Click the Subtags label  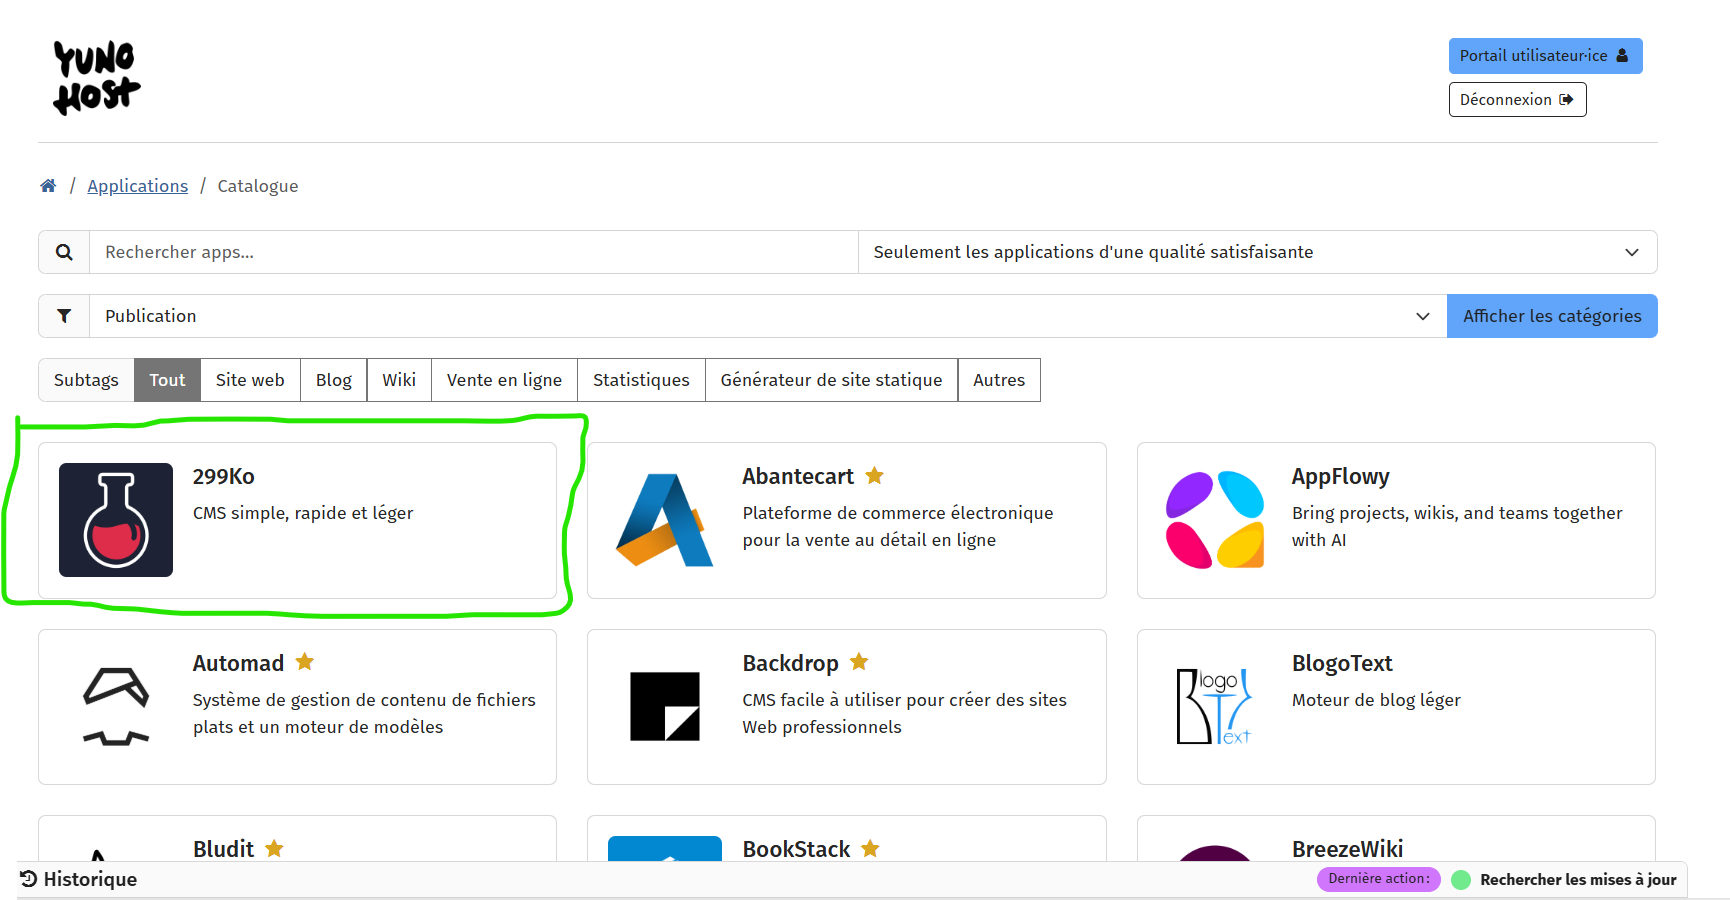pos(86,380)
